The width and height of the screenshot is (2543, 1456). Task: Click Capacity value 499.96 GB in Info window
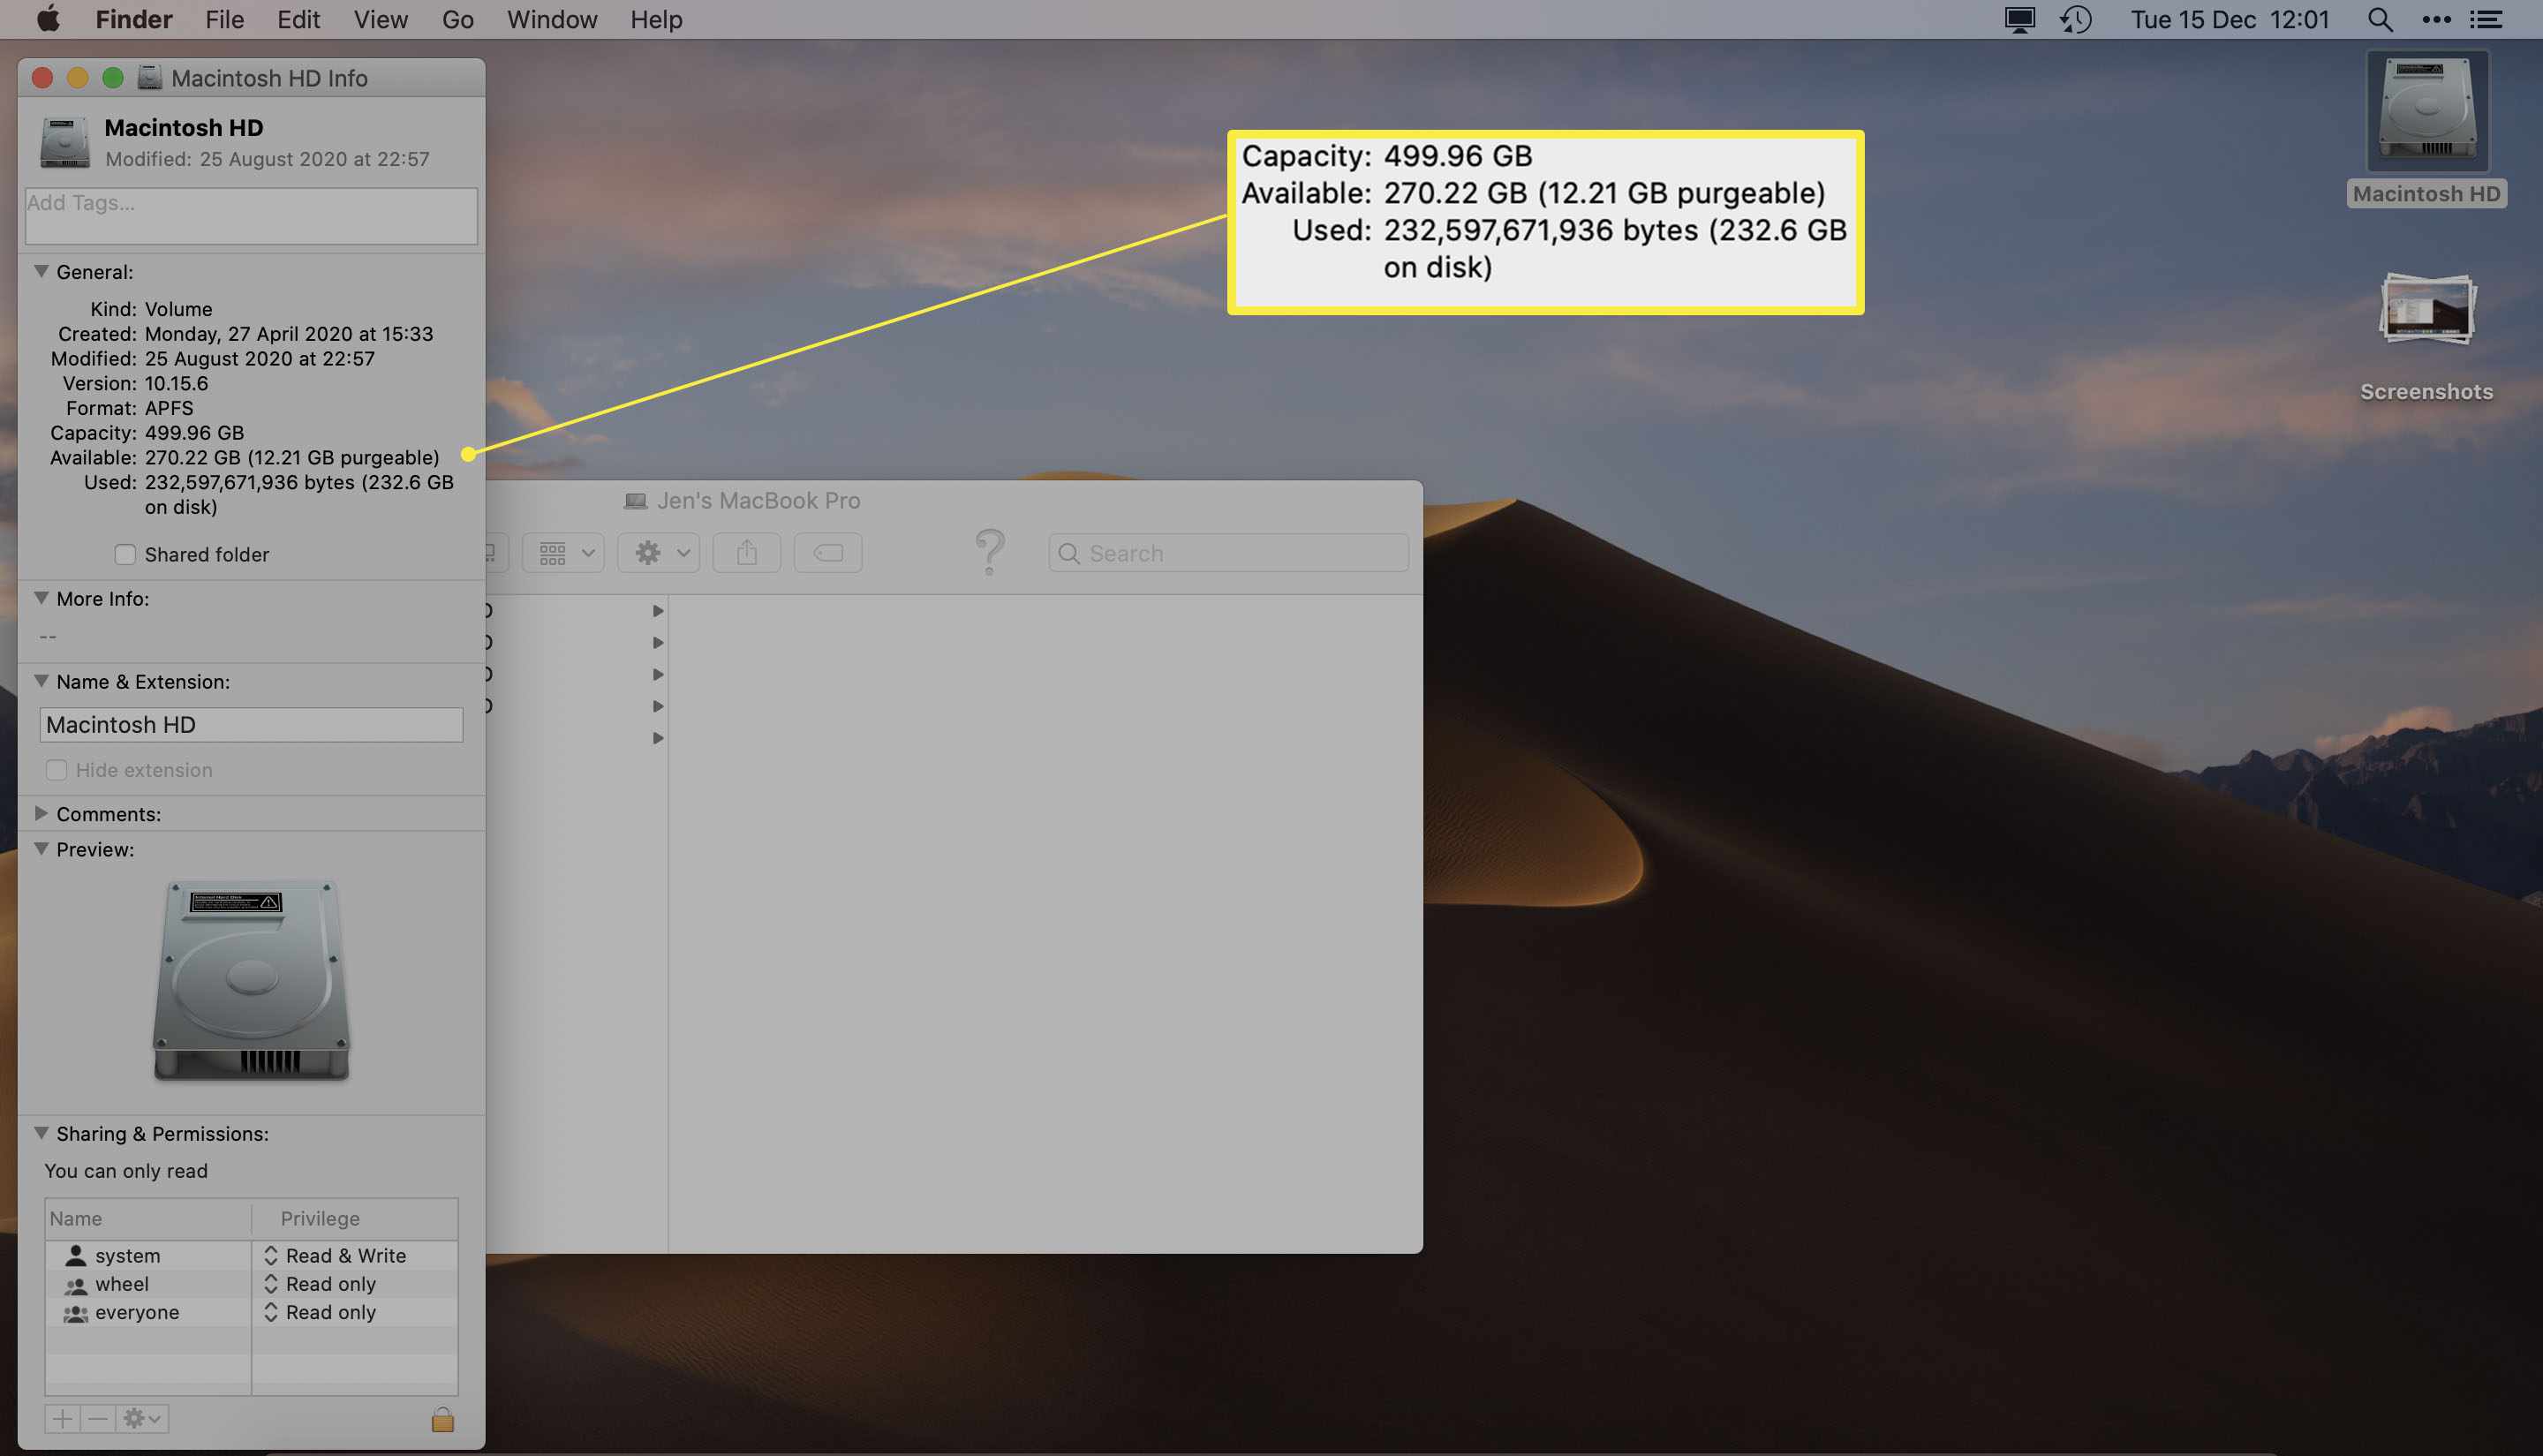(x=194, y=433)
